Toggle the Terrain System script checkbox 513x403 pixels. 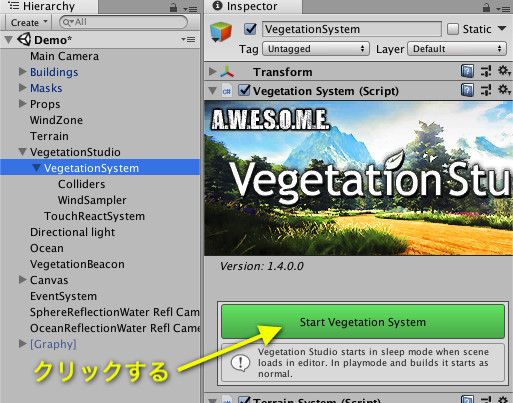coord(244,399)
